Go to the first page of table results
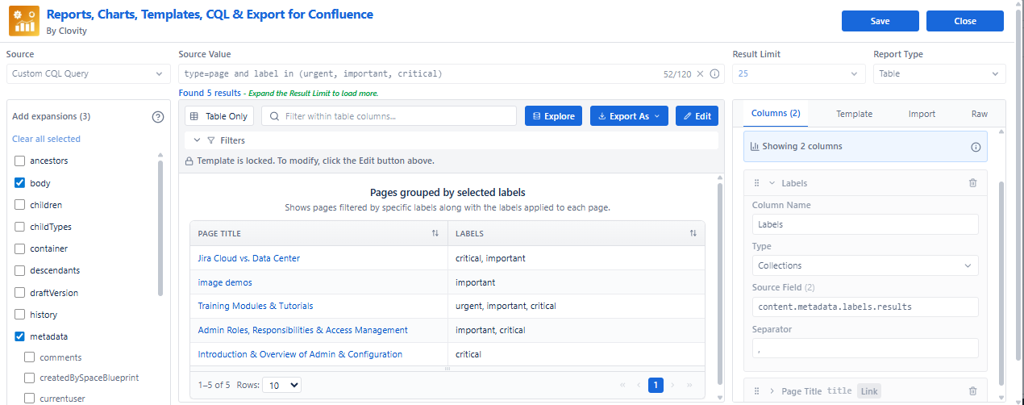This screenshot has height=405, width=1024. (622, 385)
